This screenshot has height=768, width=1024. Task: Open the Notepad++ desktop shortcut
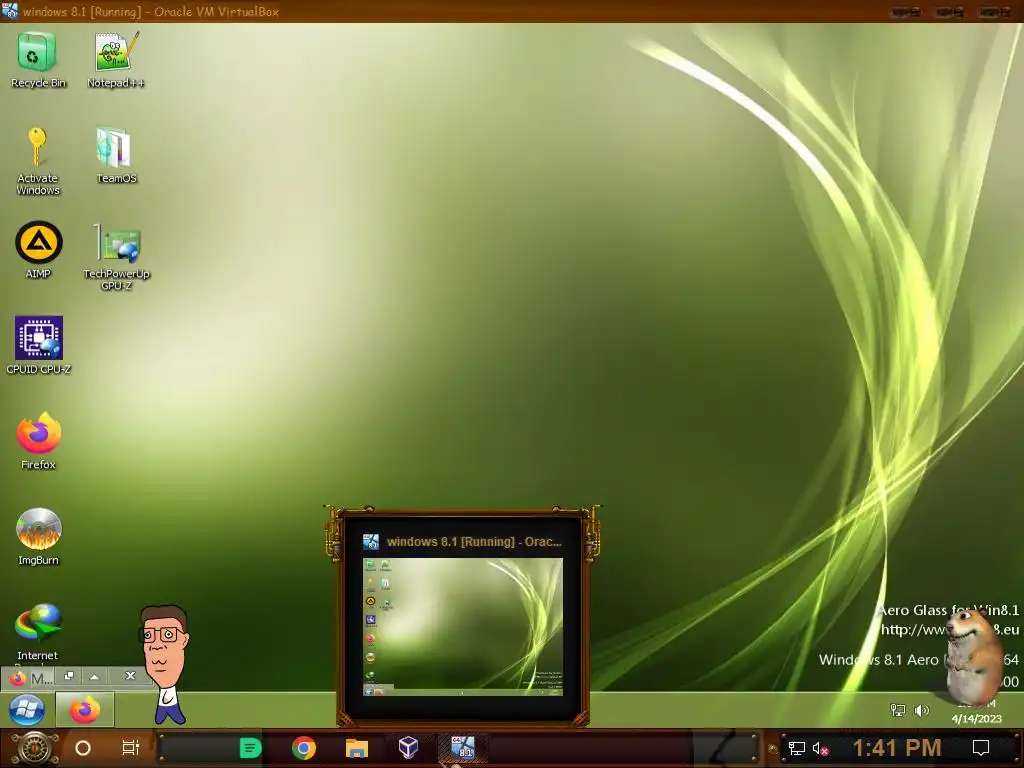coord(116,59)
